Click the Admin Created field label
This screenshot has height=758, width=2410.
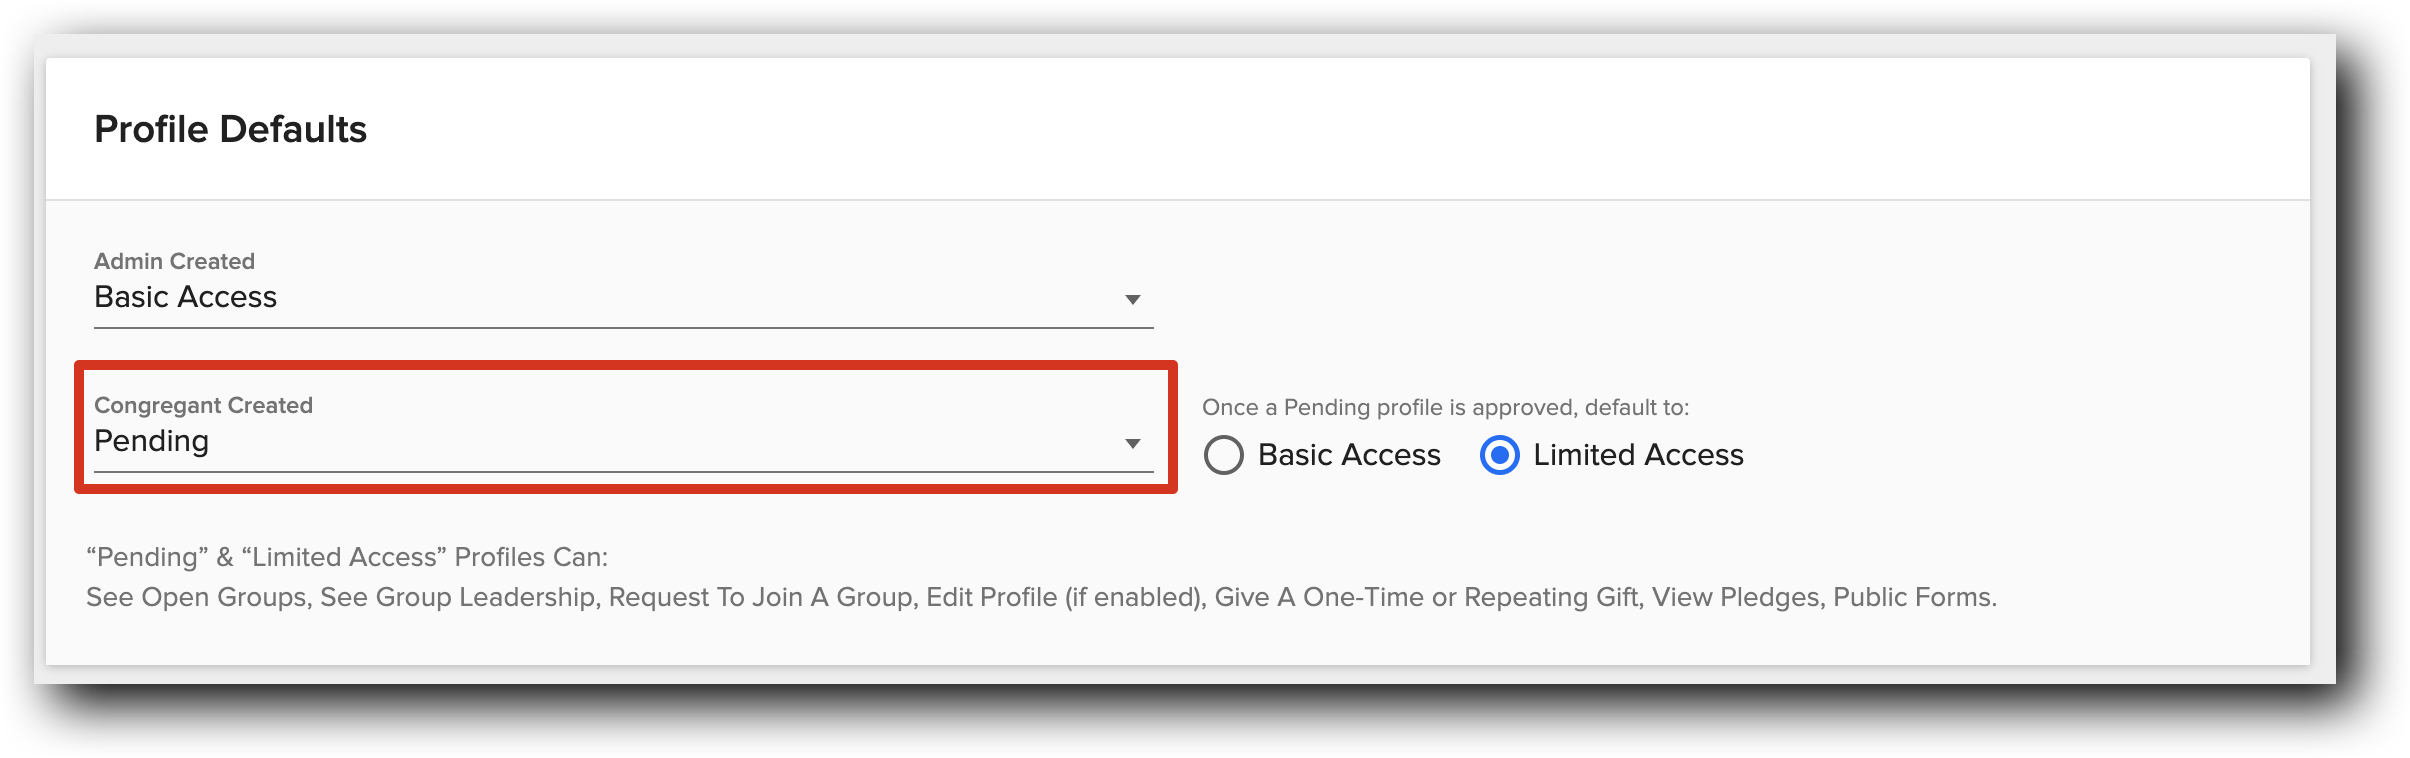(x=174, y=261)
